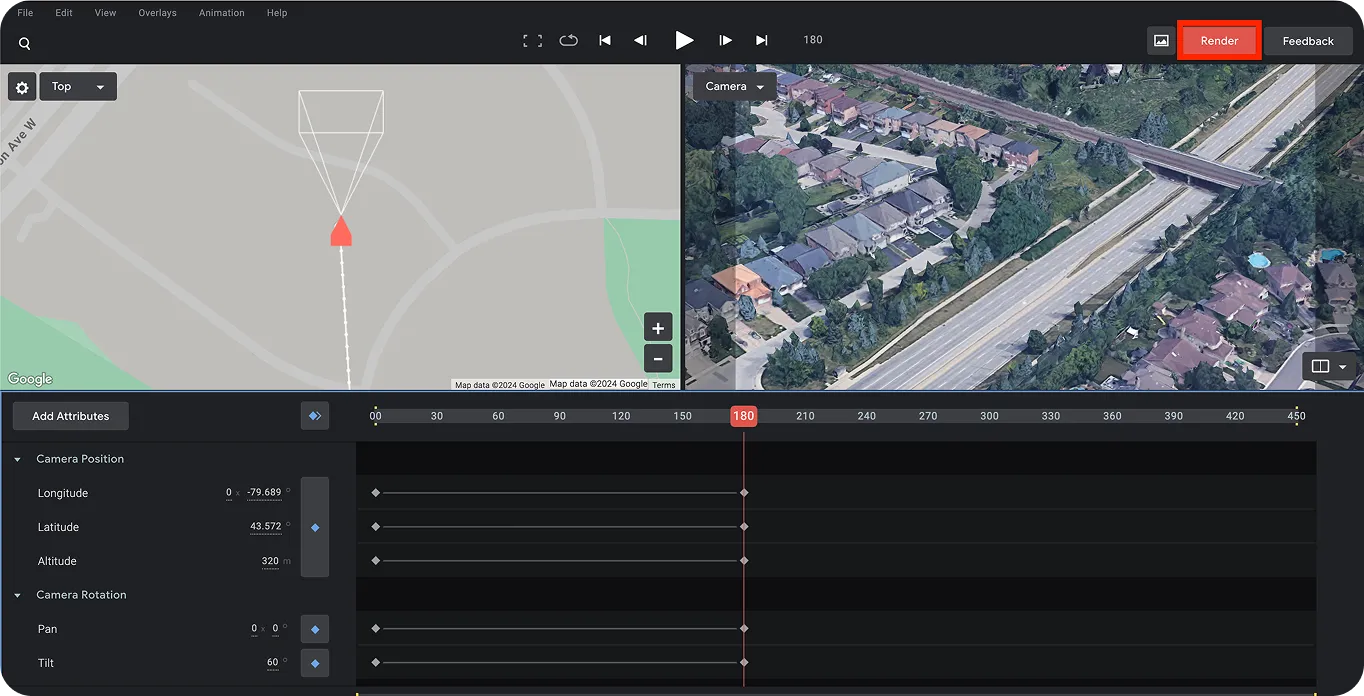Screen dimensions: 1364x696
Task: Open the viewport layout dropdown
Action: click(x=1330, y=366)
